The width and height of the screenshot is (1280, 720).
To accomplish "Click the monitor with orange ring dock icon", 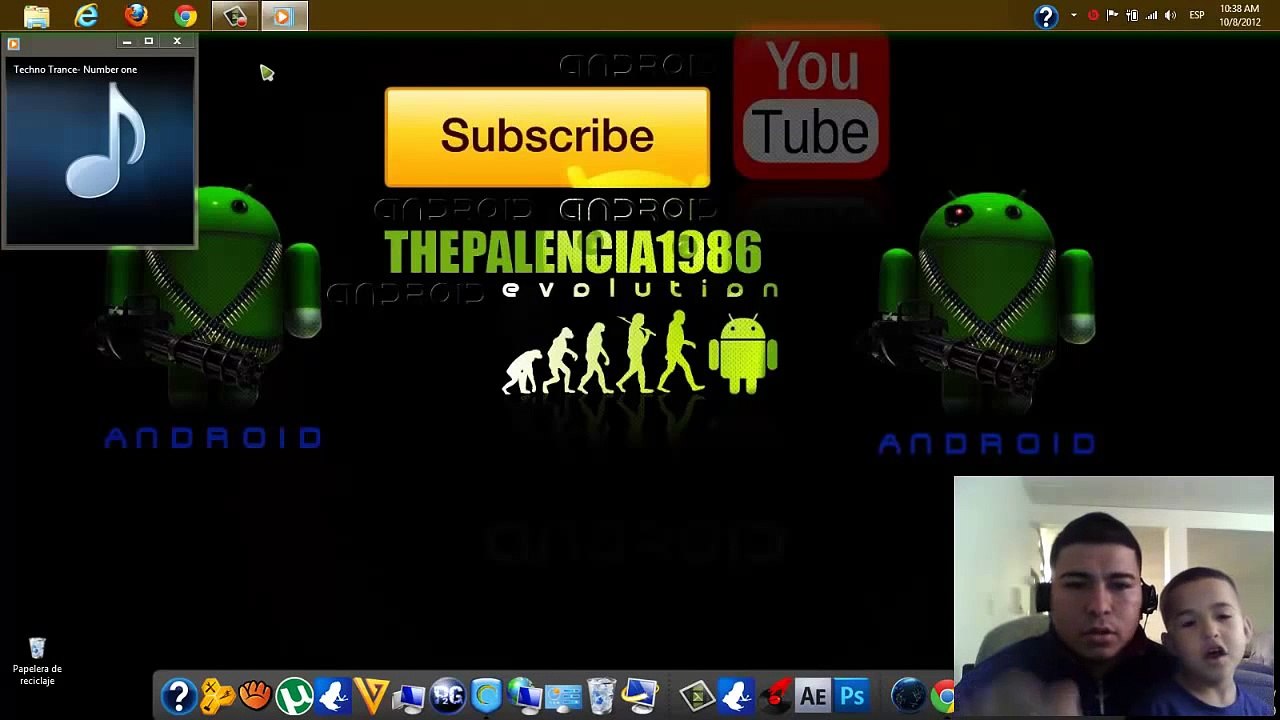I will tap(640, 696).
